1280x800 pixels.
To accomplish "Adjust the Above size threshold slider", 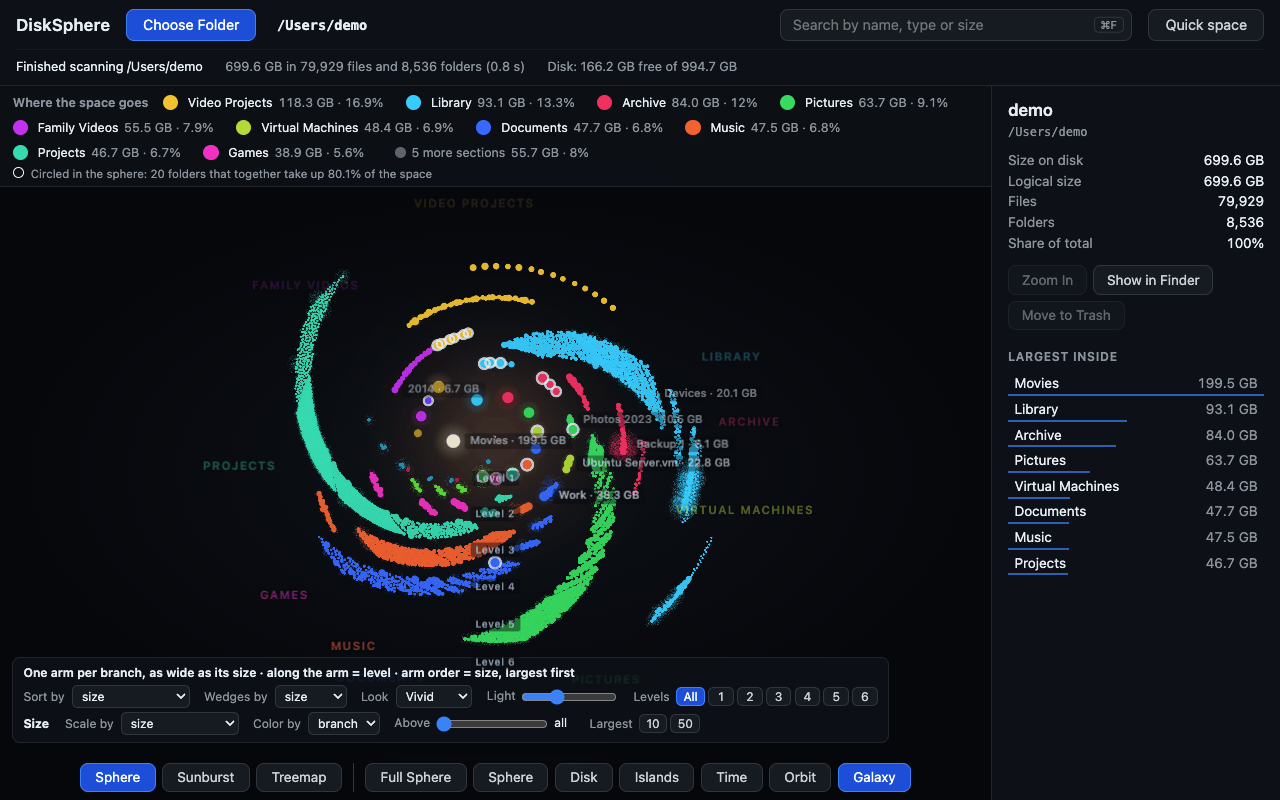I will pyautogui.click(x=492, y=724).
